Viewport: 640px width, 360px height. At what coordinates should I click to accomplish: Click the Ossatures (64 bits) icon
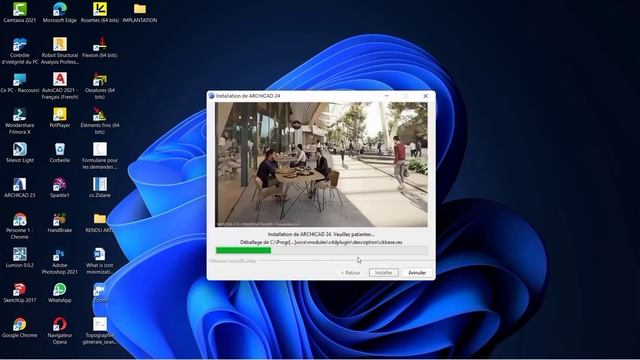click(100, 86)
